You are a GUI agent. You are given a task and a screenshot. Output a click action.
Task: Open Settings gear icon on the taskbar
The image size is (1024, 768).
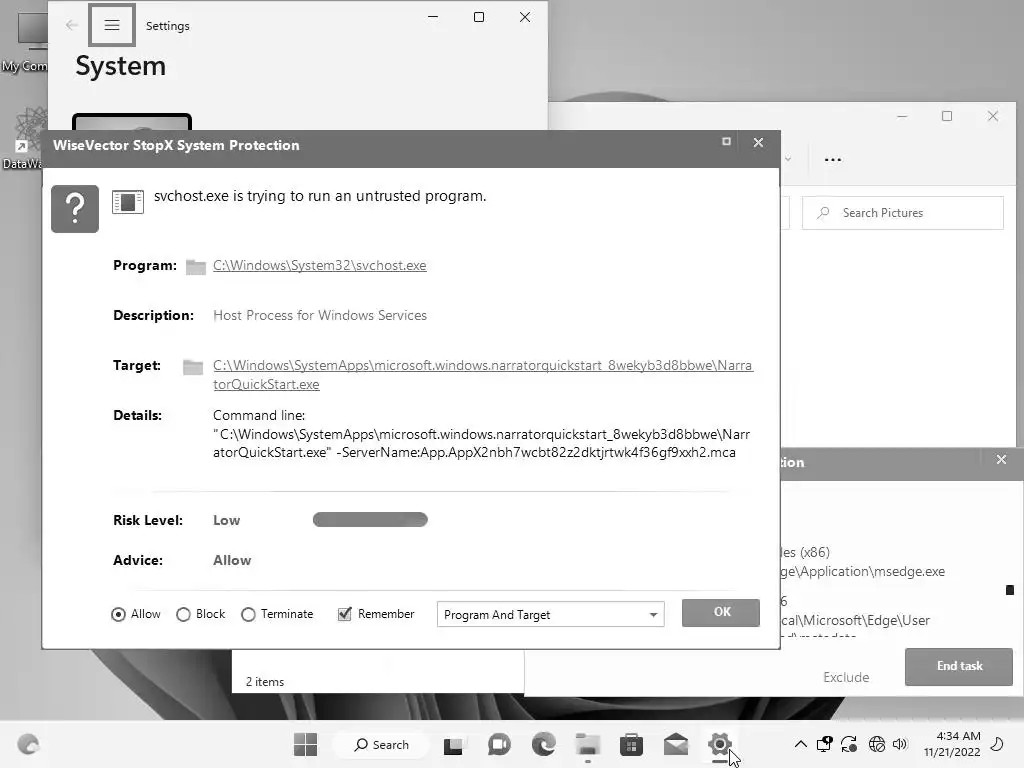pos(720,744)
